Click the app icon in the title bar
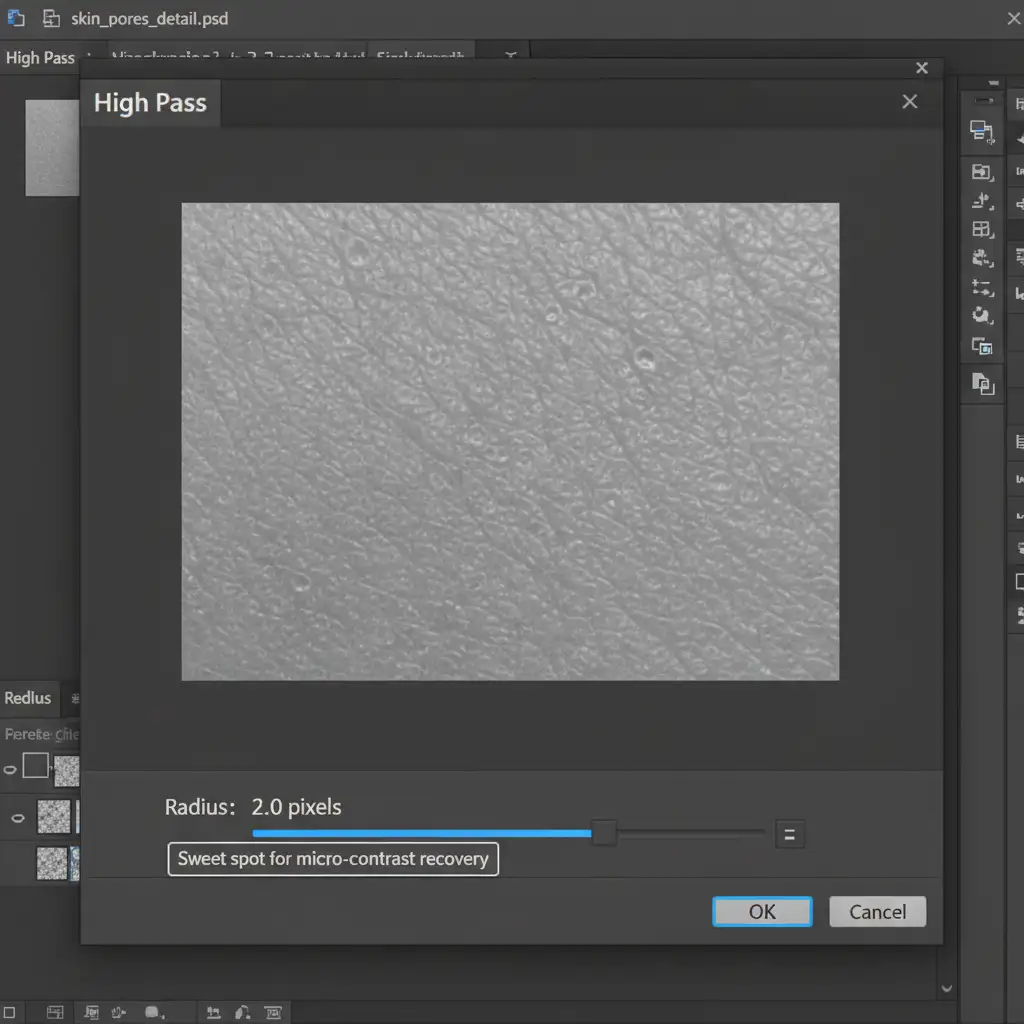Screen dimensions: 1024x1024 coord(16,18)
